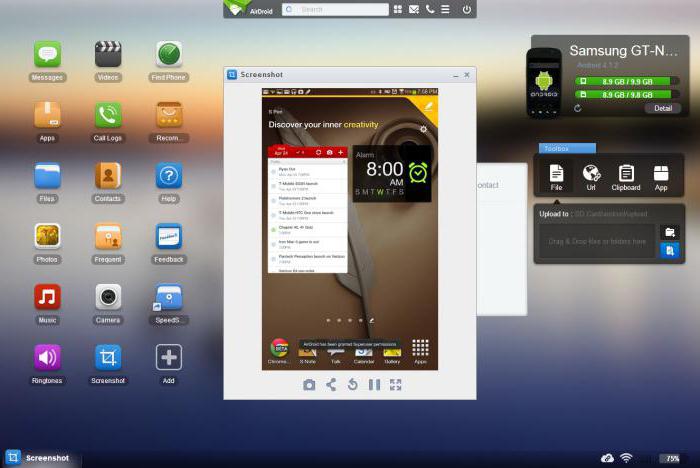
Task: Switch to Clipboard tab in Toolbox
Action: tap(626, 176)
